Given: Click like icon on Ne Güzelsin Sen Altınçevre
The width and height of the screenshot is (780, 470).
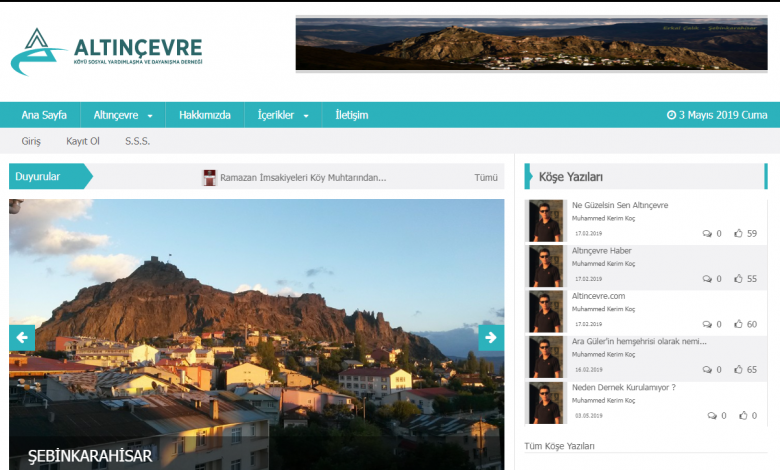Looking at the screenshot, I should click(x=738, y=234).
